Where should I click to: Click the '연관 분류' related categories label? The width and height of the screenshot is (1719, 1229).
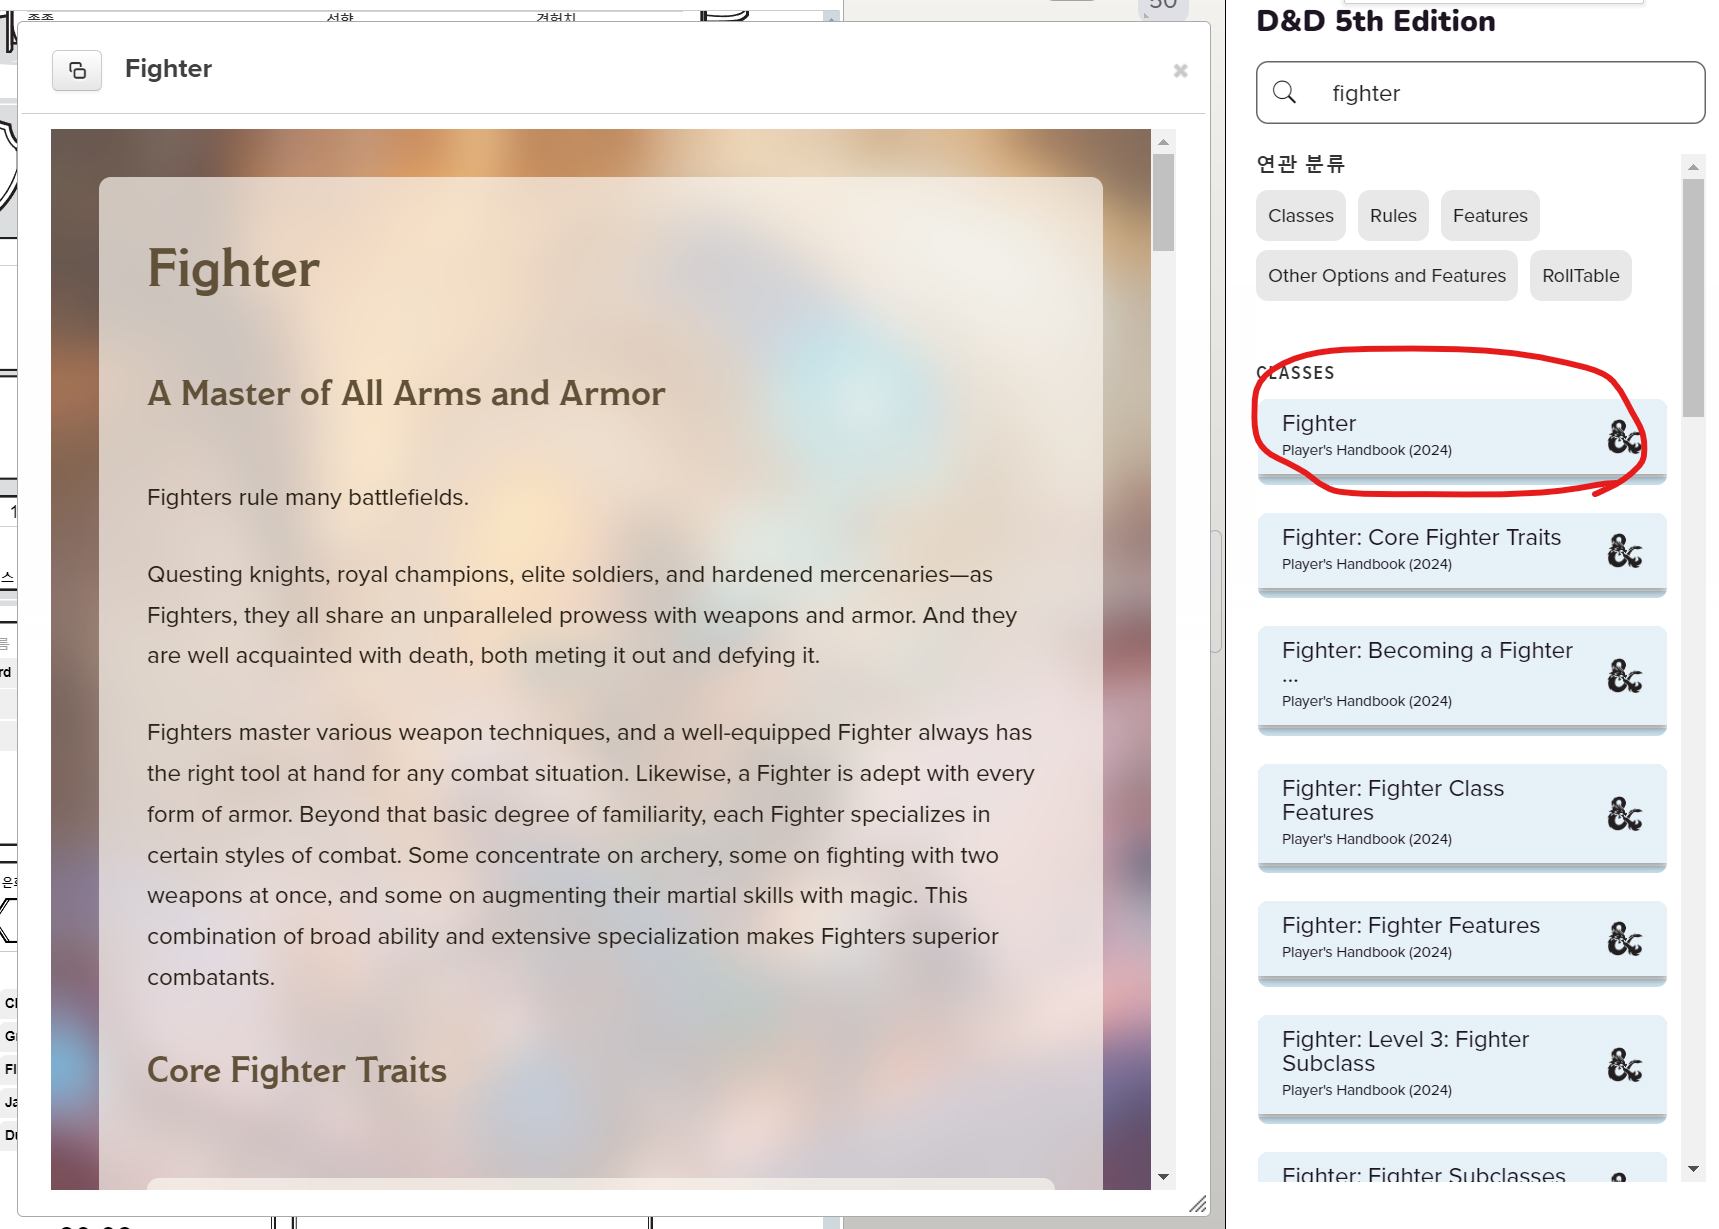(1301, 164)
